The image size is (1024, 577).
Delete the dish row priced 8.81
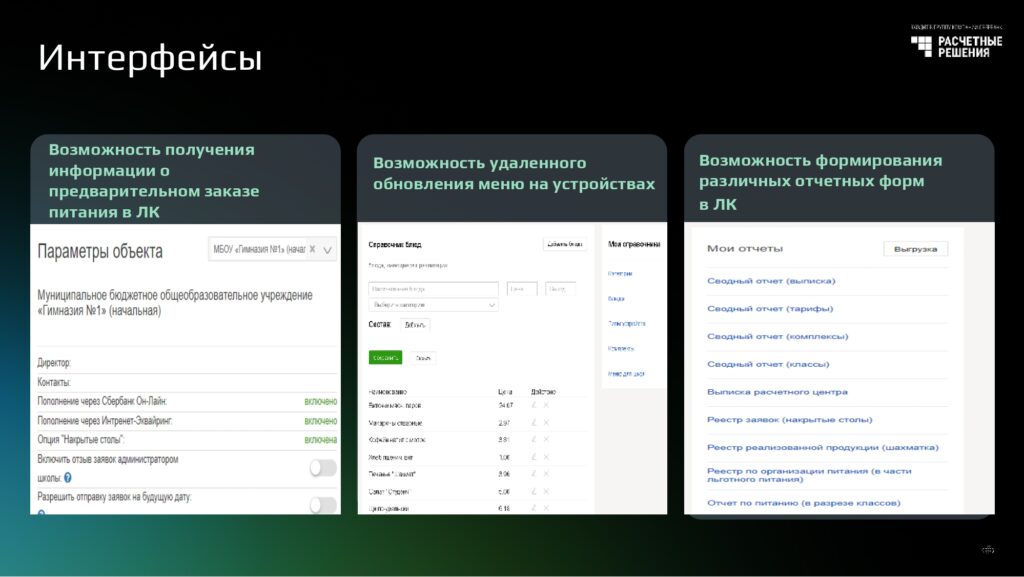[546, 440]
